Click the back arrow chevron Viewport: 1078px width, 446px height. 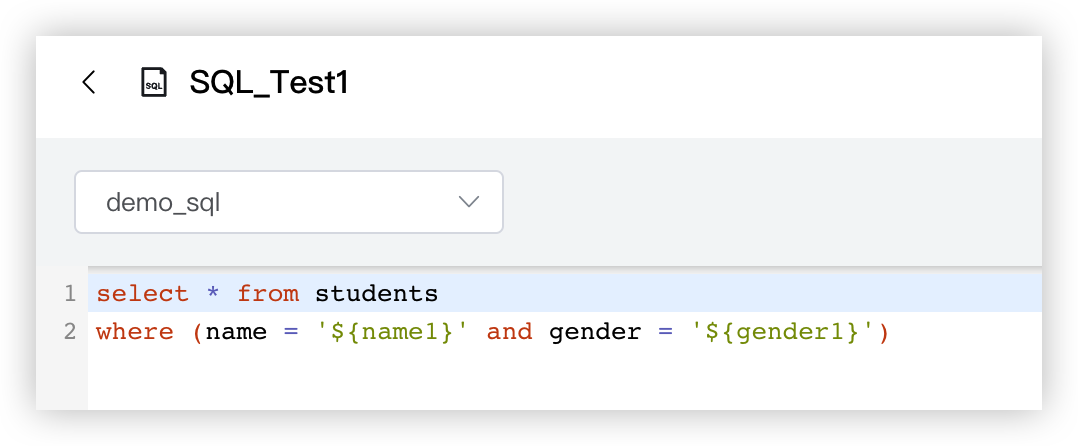89,82
